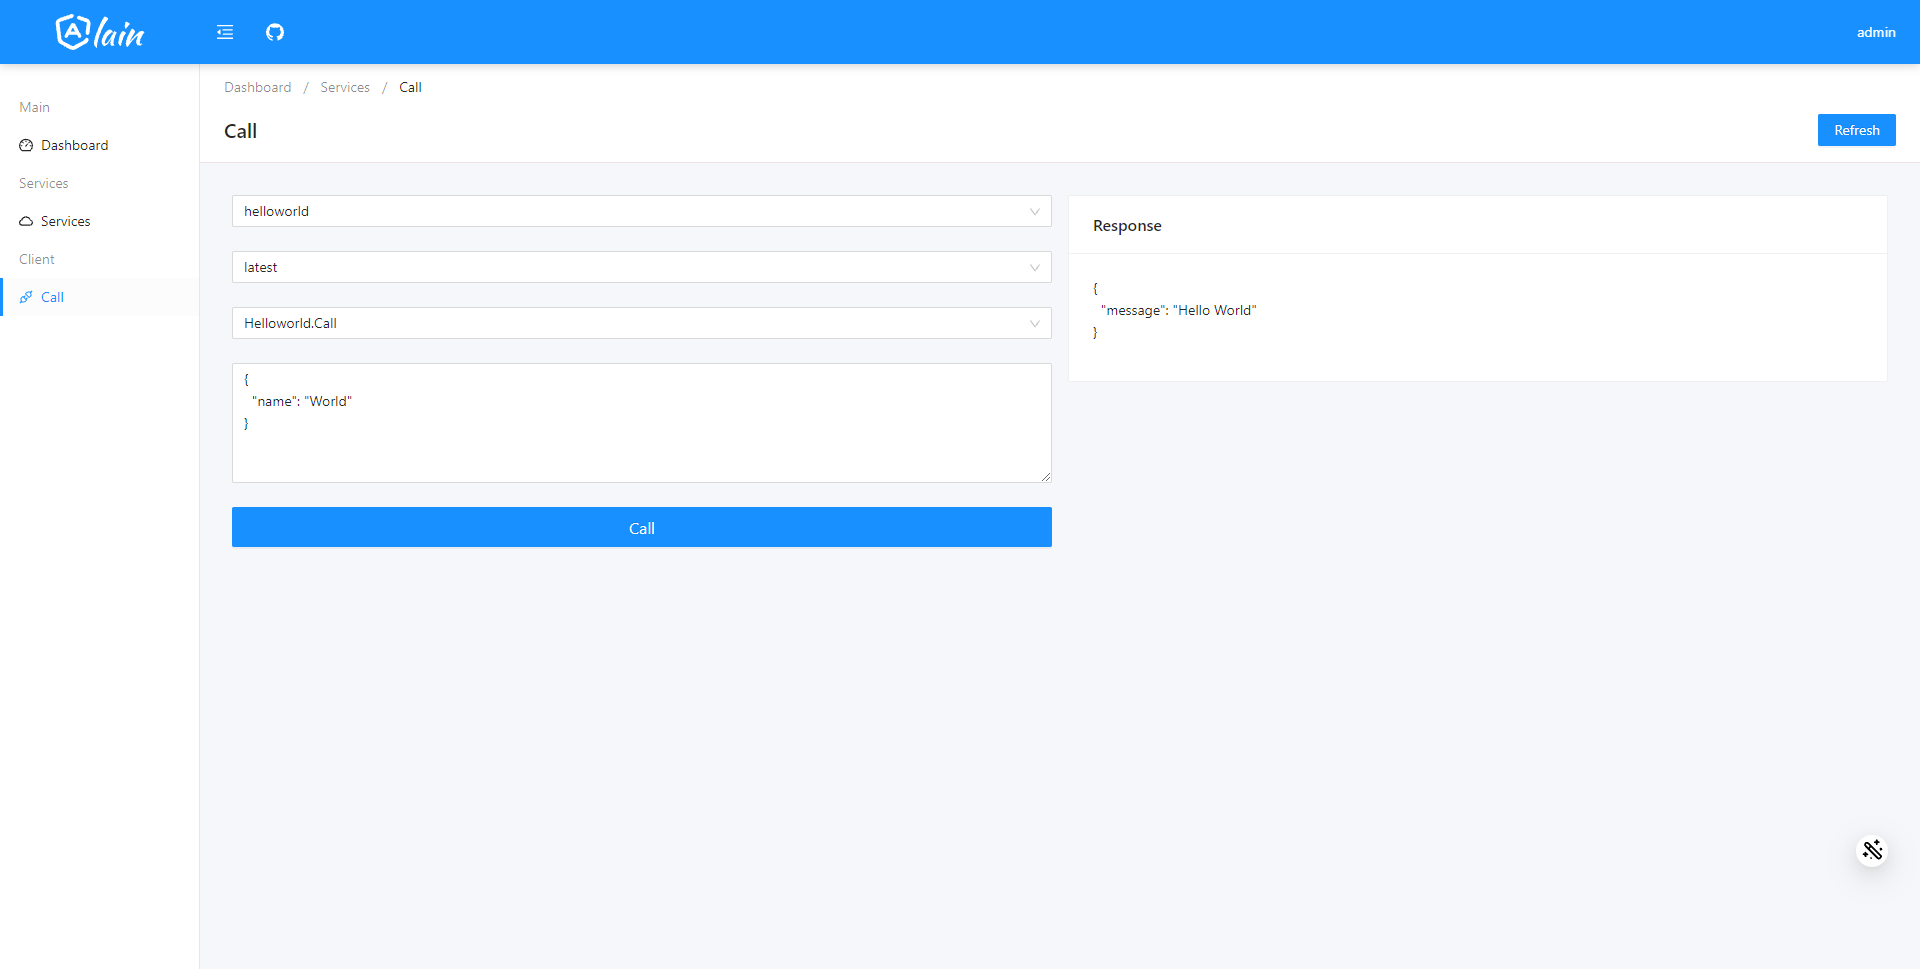The image size is (1920, 969).
Task: Click the resize handle of the request textarea
Action: tap(1046, 477)
